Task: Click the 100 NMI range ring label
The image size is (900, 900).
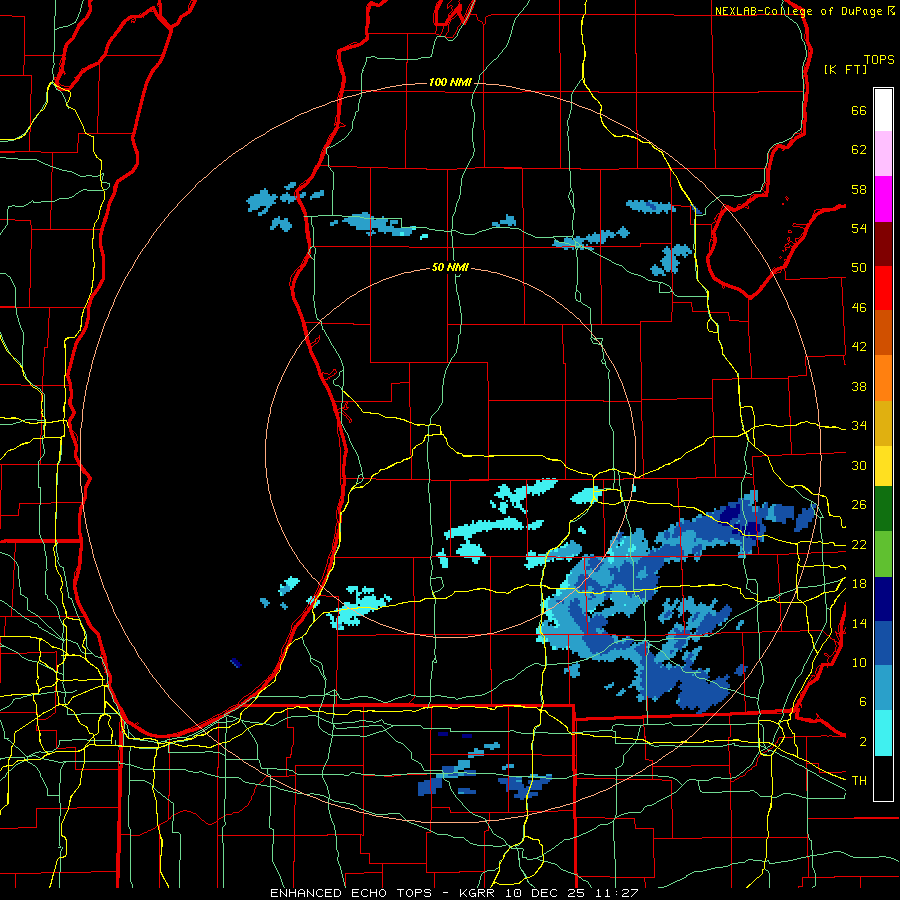Action: [x=450, y=82]
